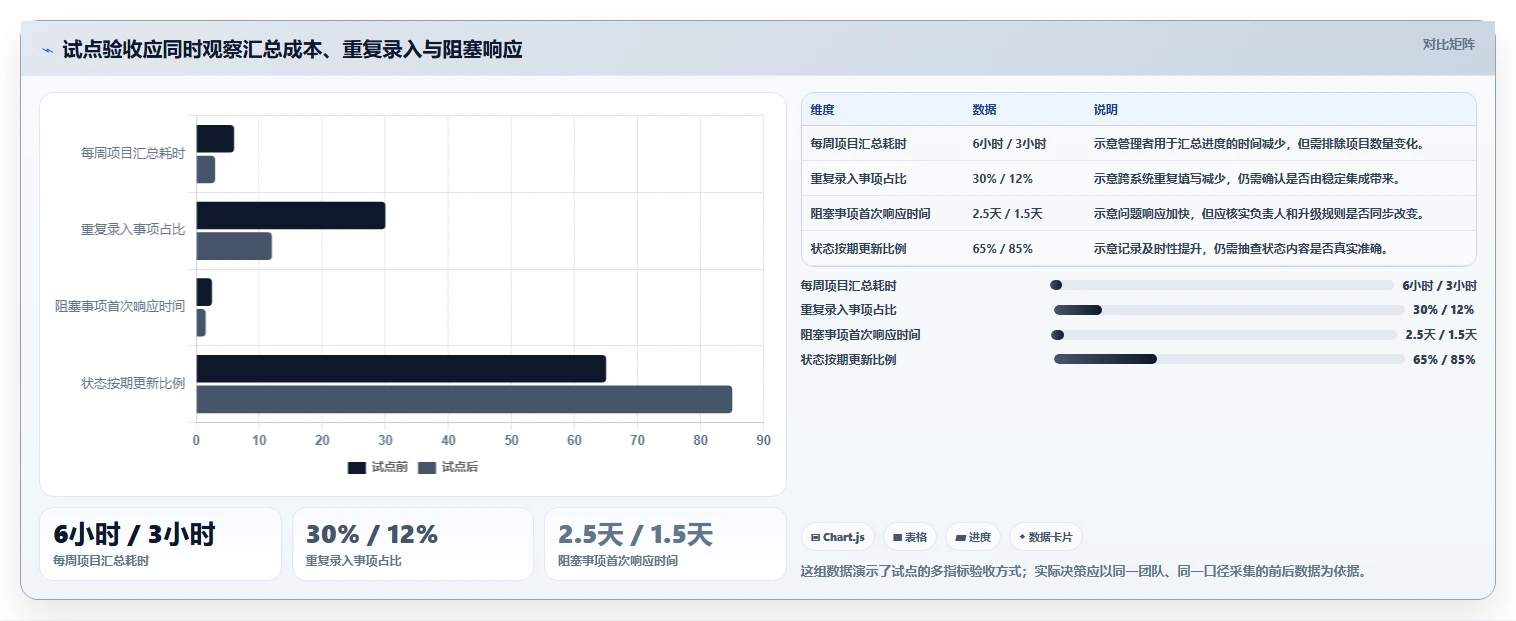The height and width of the screenshot is (621, 1516).
Task: Click the 状态按期更新比例 progress bar
Action: 1229,359
